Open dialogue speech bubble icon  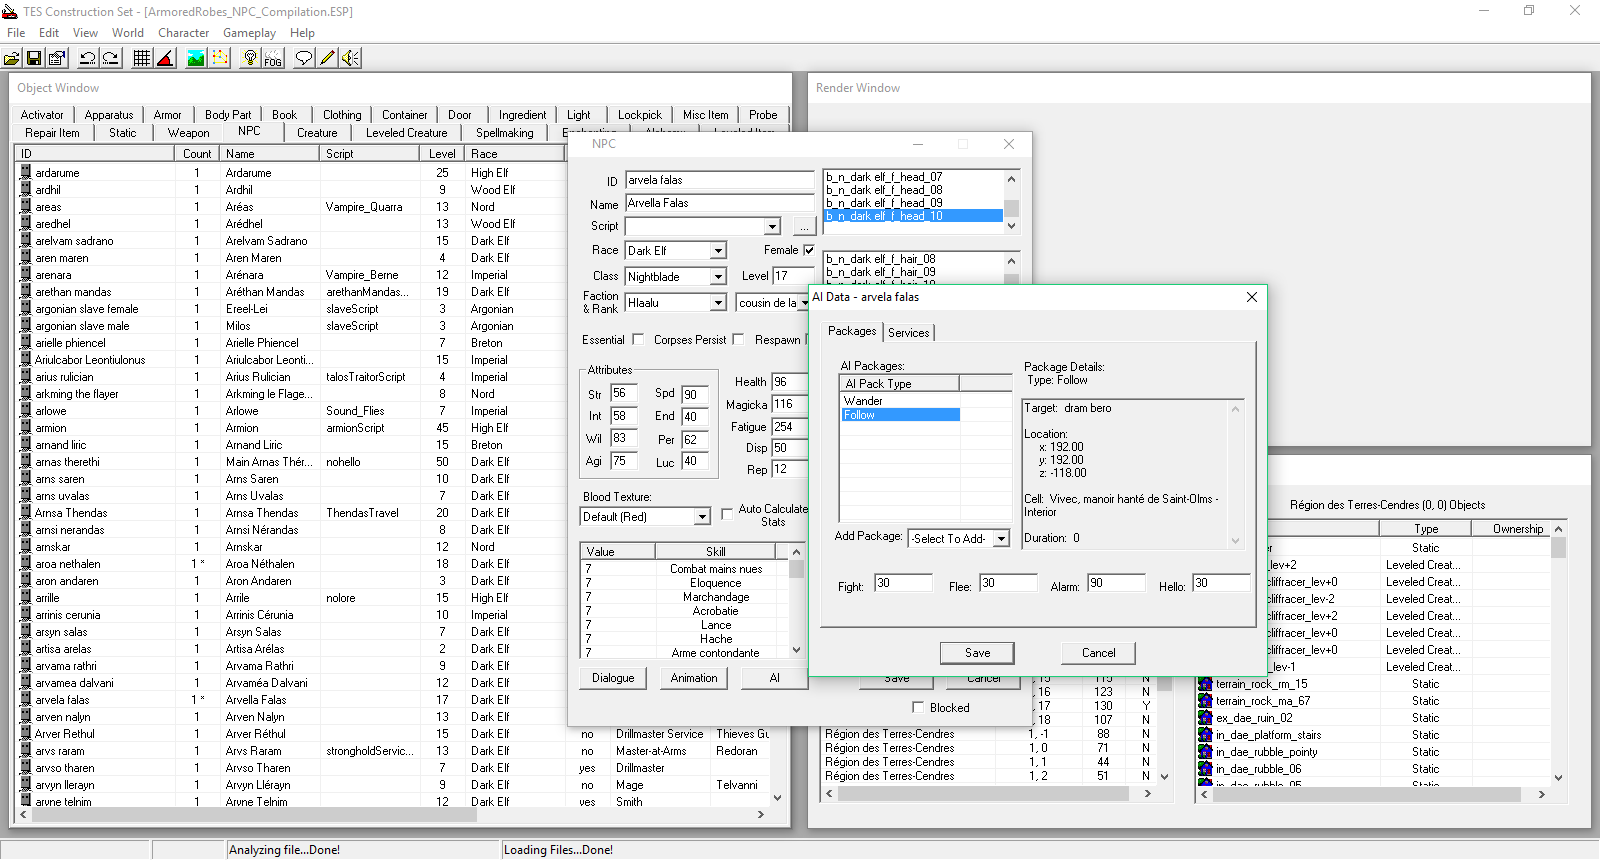pyautogui.click(x=304, y=58)
